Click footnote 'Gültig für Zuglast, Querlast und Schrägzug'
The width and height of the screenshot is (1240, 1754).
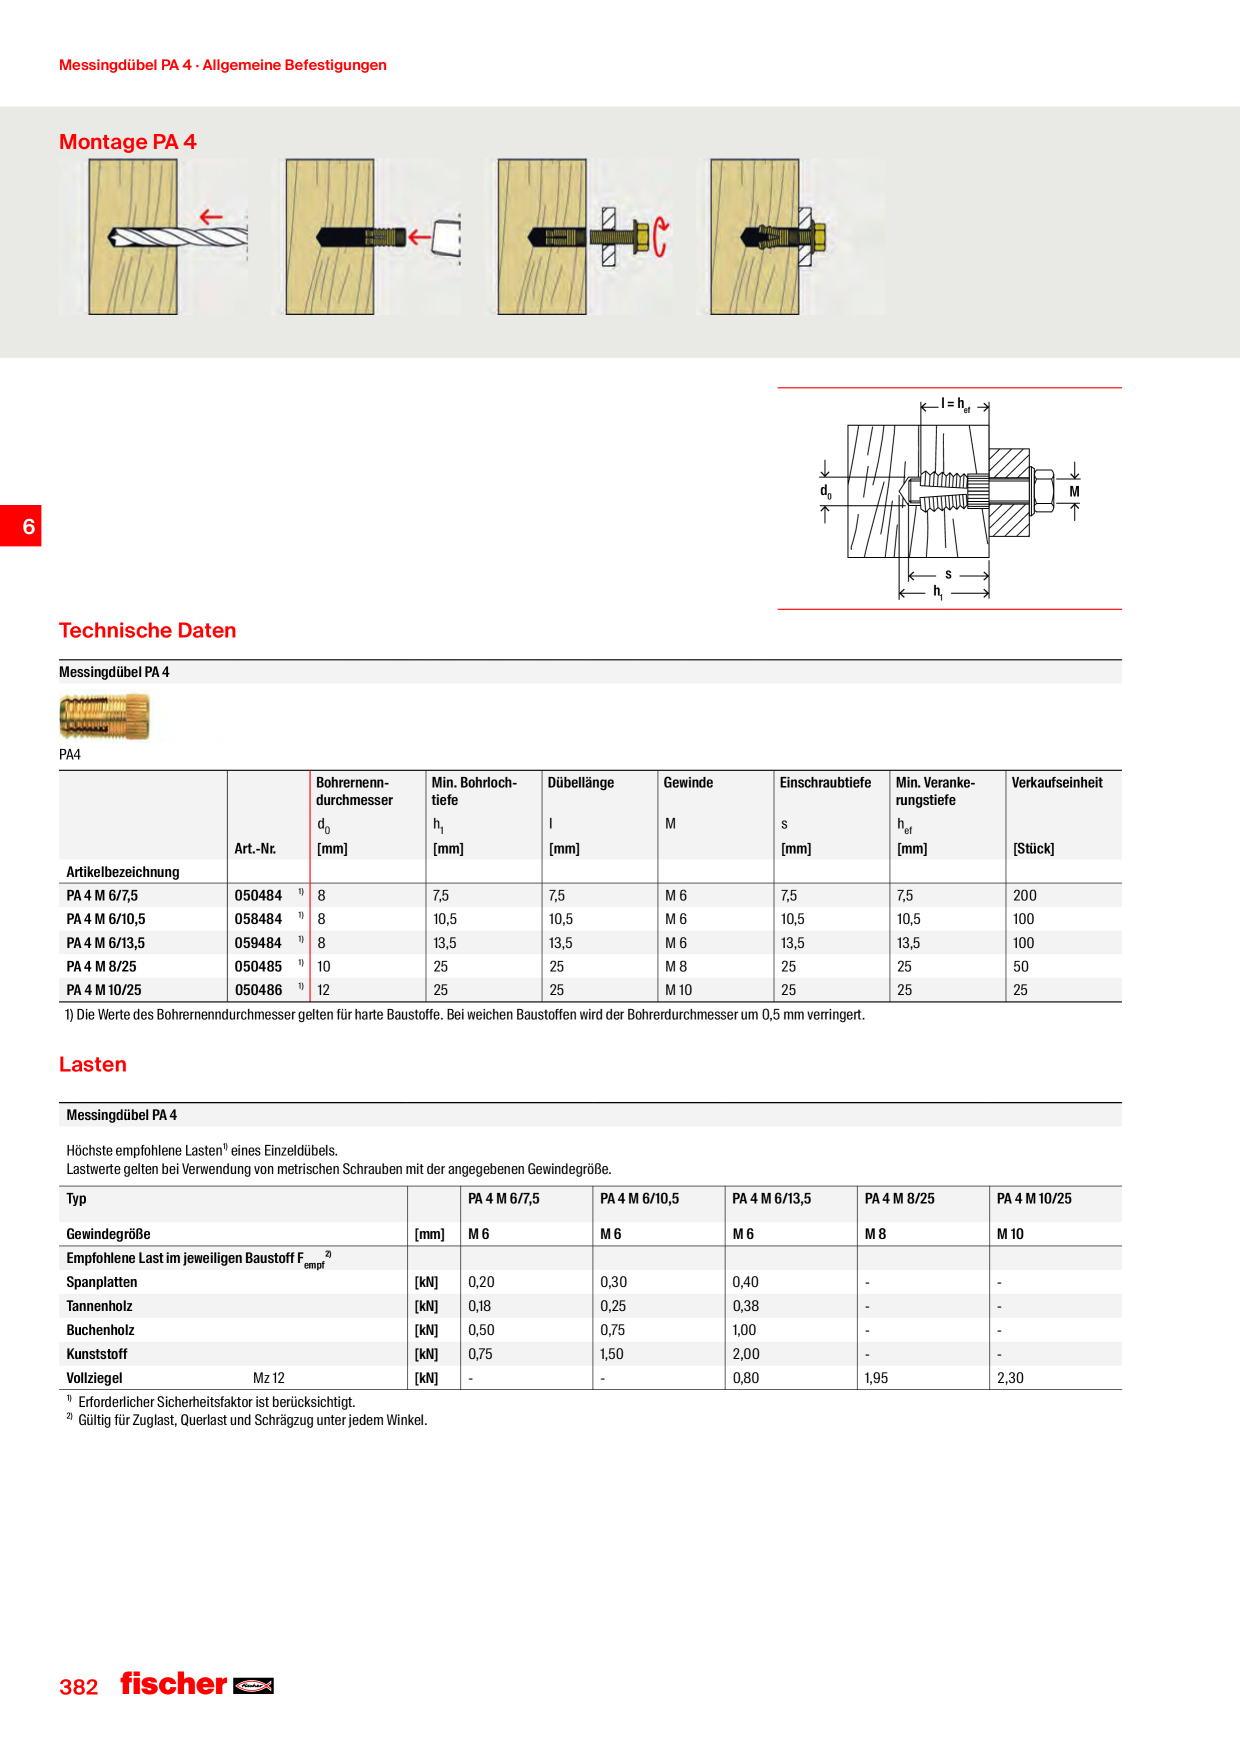click(247, 1420)
